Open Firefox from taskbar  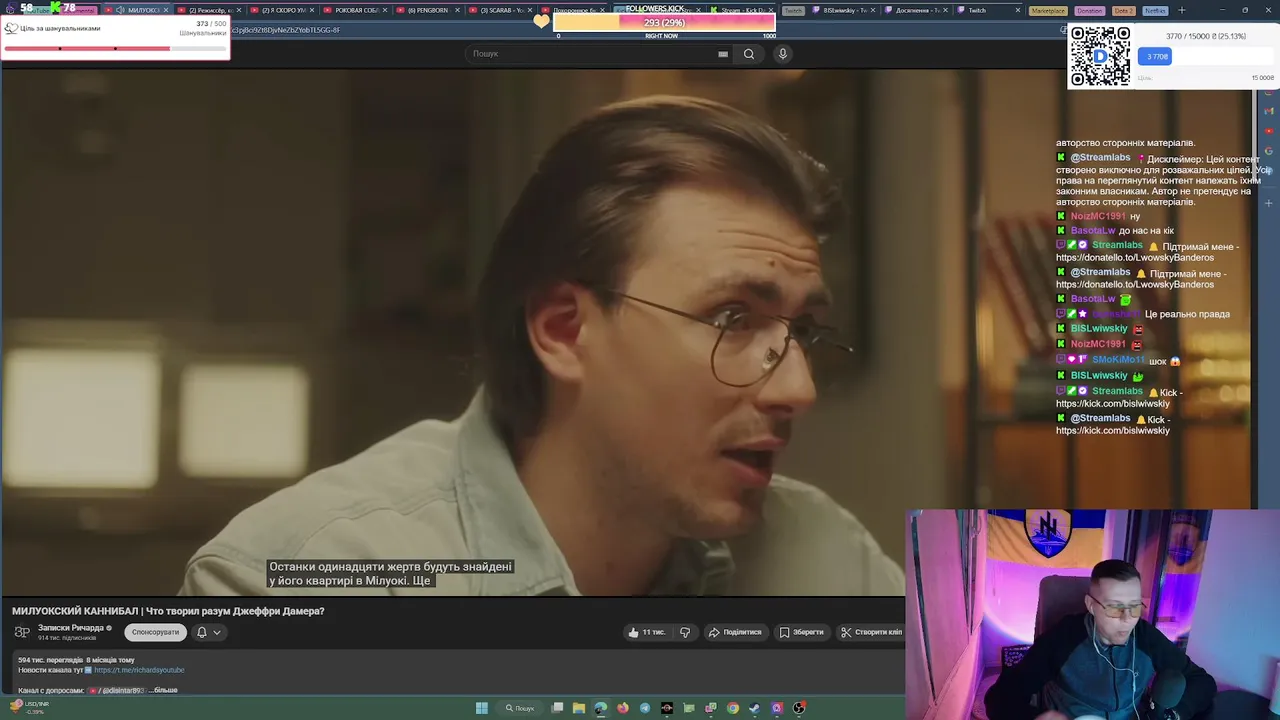point(623,708)
